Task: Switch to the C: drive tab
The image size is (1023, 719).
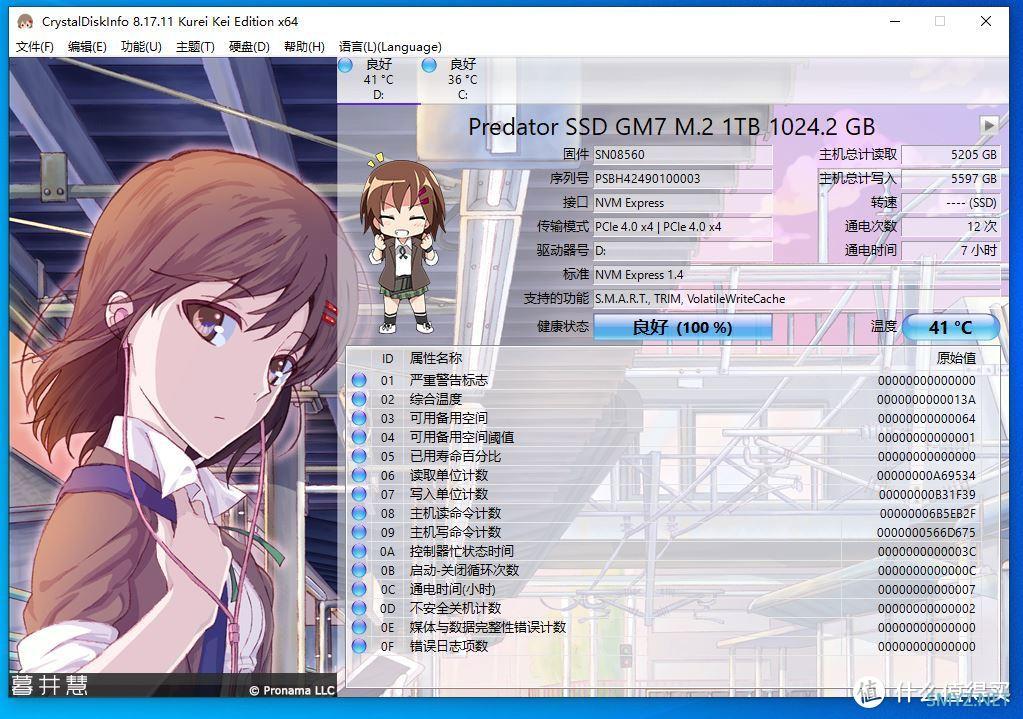Action: click(x=462, y=80)
